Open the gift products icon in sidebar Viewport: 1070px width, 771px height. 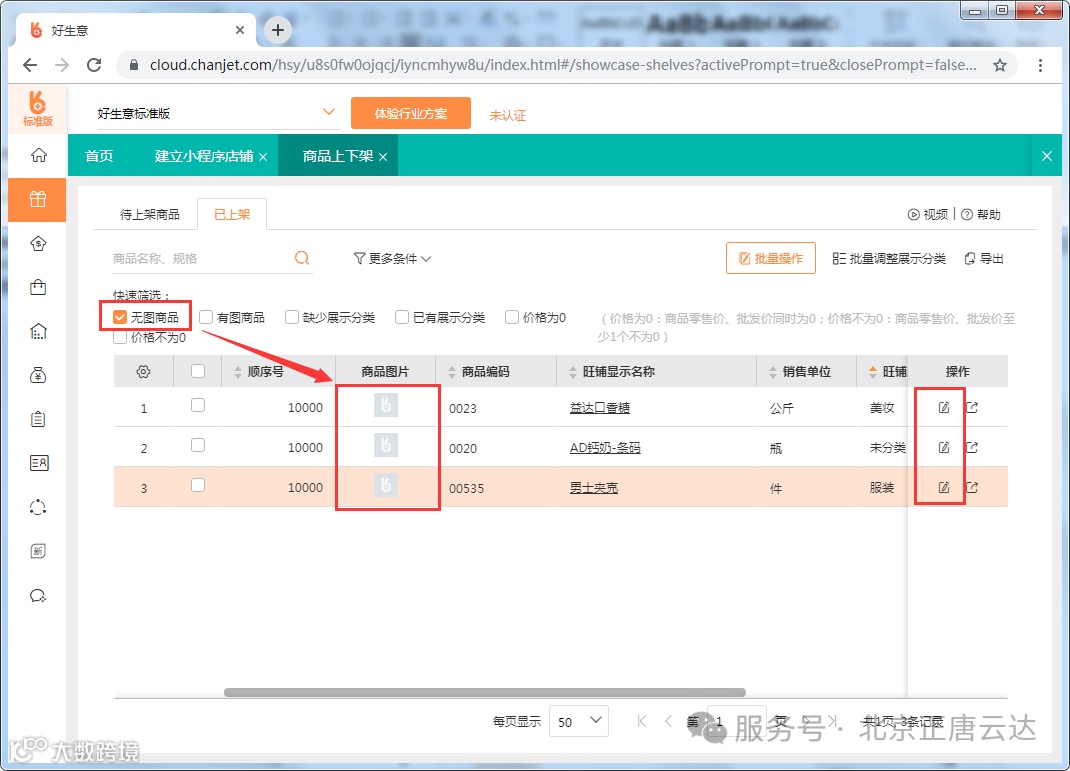point(38,199)
